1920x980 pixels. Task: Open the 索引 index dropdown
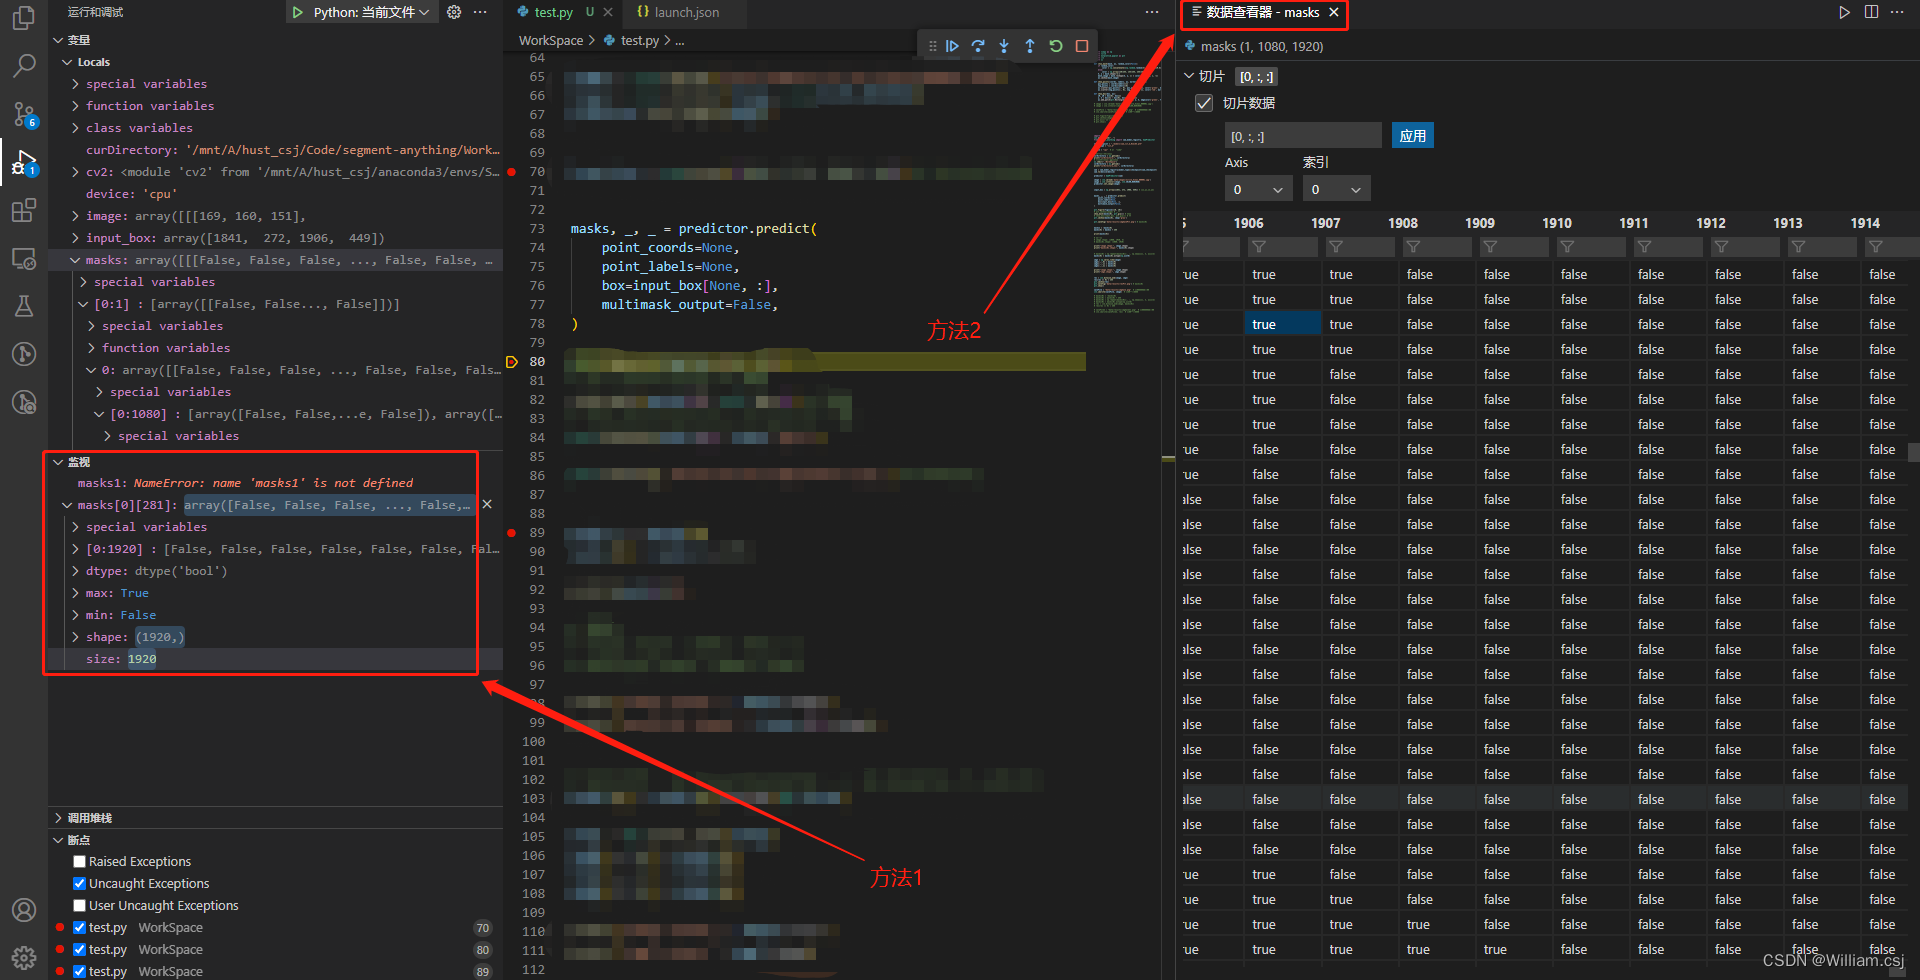coord(1336,189)
